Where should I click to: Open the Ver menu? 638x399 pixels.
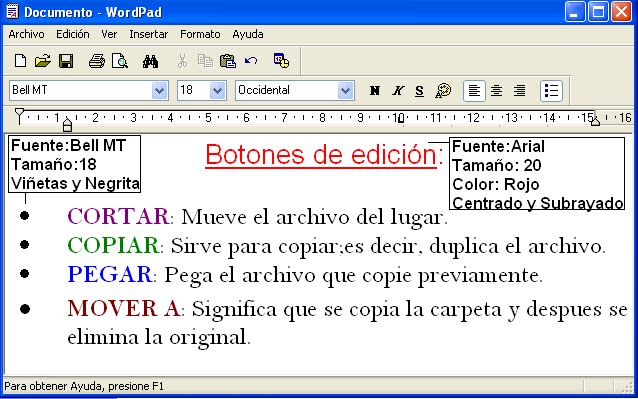tap(109, 34)
